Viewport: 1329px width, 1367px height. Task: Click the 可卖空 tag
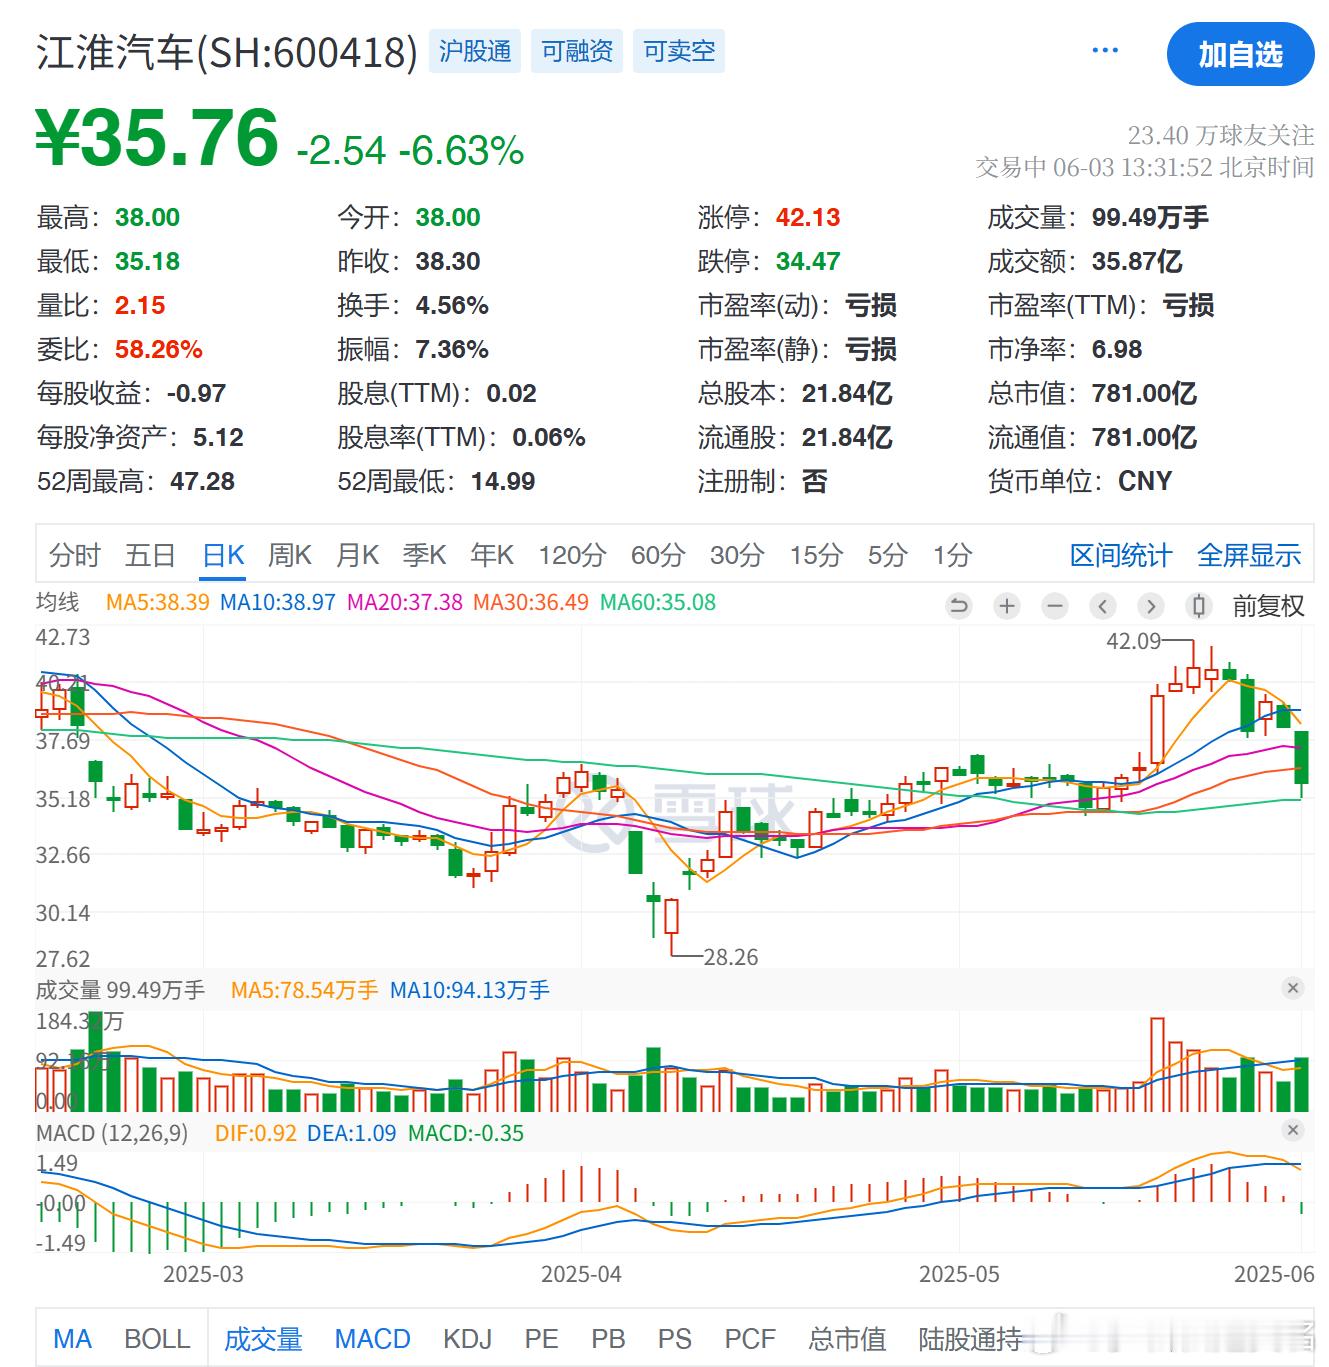pyautogui.click(x=679, y=51)
